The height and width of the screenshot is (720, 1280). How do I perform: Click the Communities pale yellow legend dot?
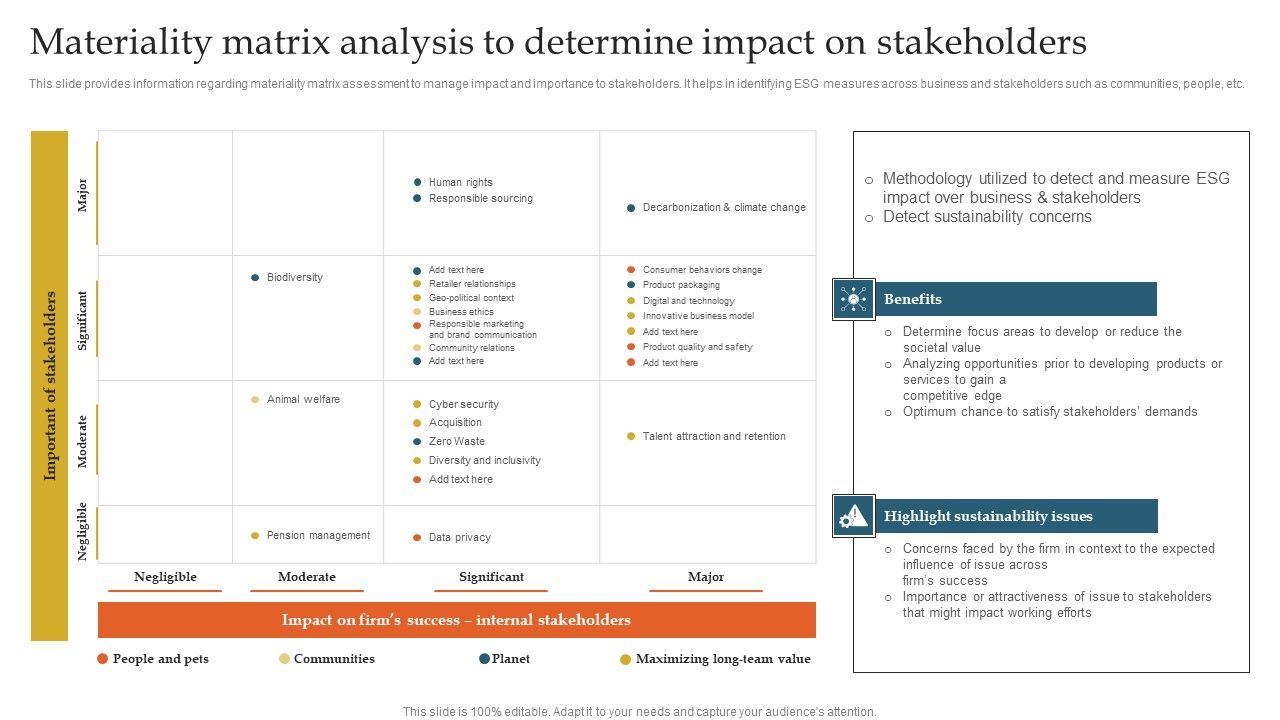(284, 659)
